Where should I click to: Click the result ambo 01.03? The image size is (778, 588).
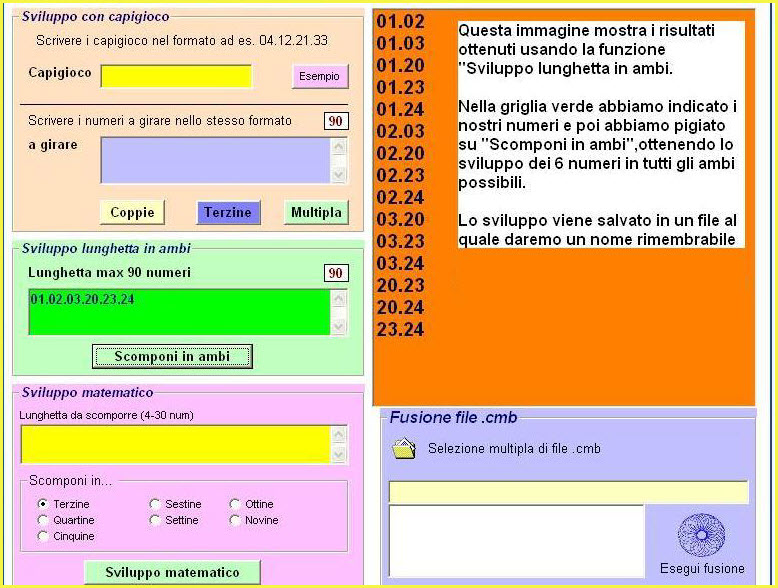400,44
